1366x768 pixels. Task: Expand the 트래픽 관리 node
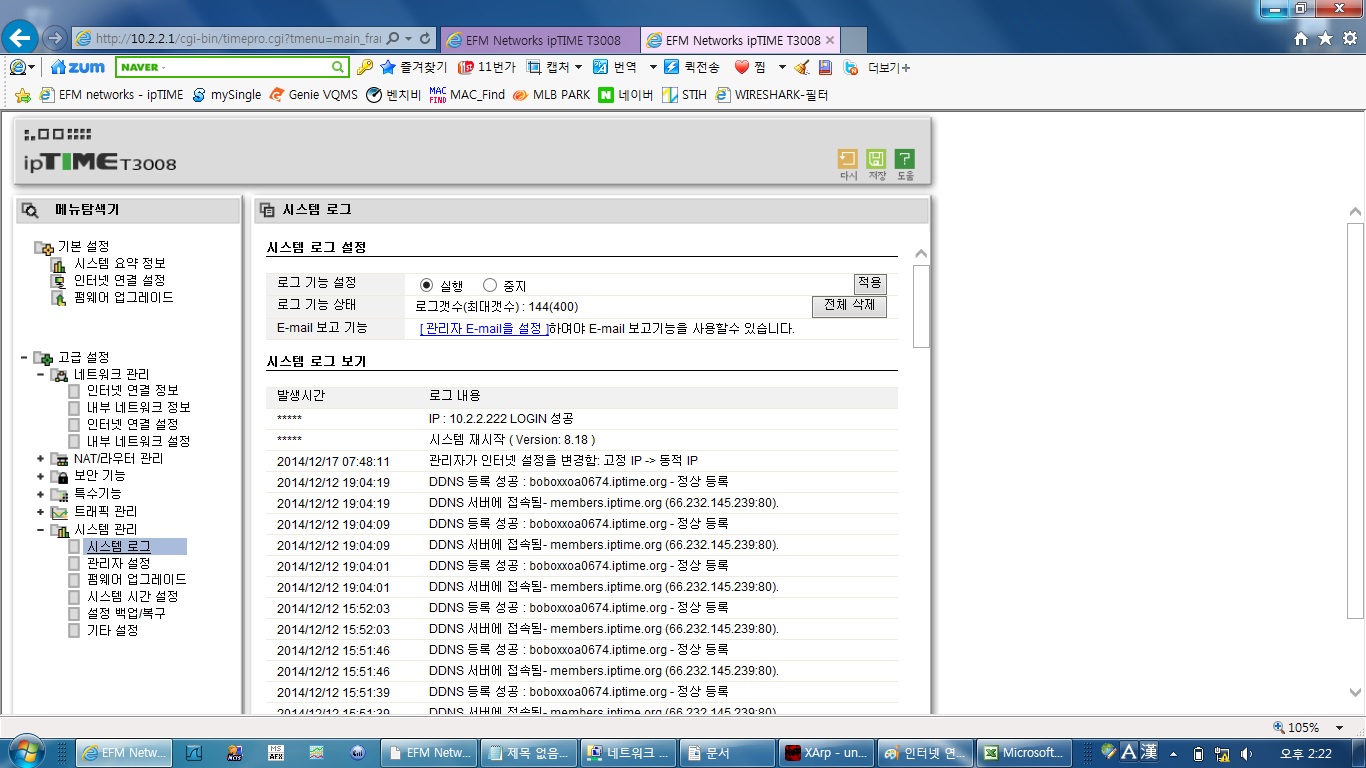[41, 512]
